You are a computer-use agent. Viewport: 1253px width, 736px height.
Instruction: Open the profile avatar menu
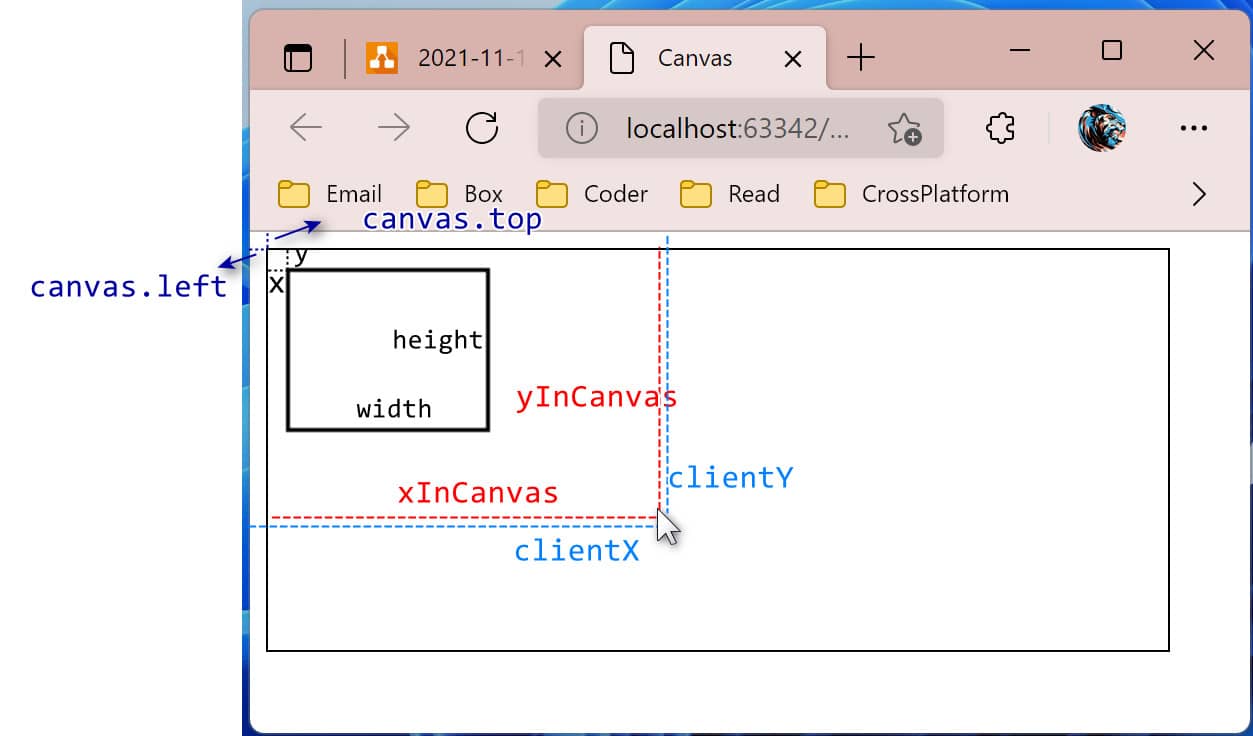1102,128
